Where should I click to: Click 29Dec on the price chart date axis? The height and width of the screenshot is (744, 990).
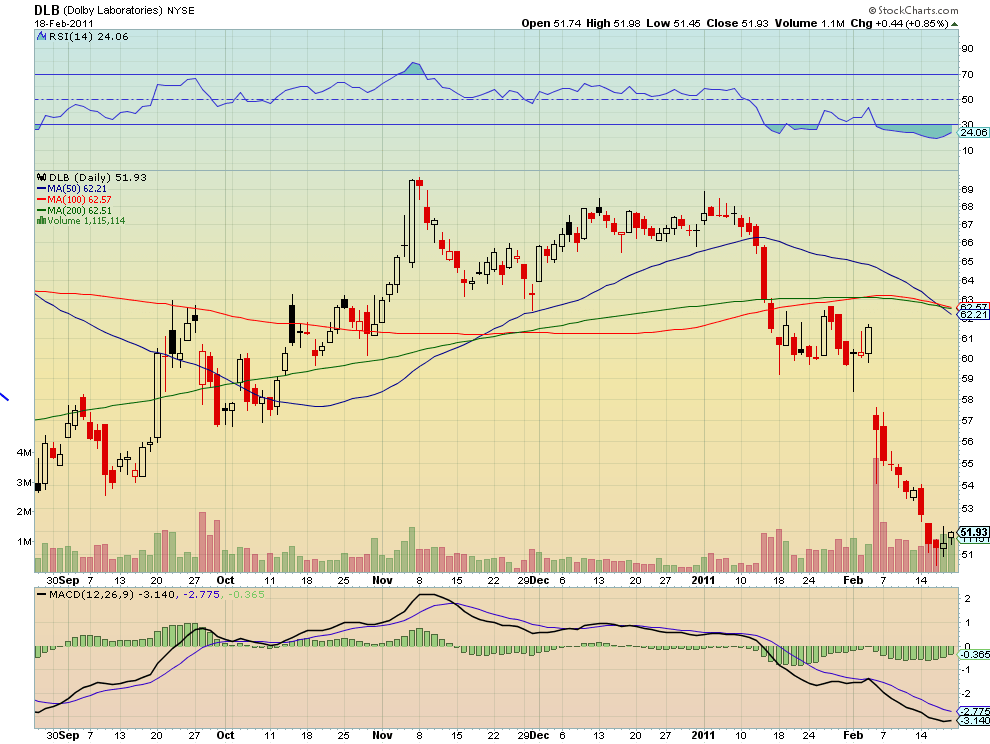coord(534,580)
